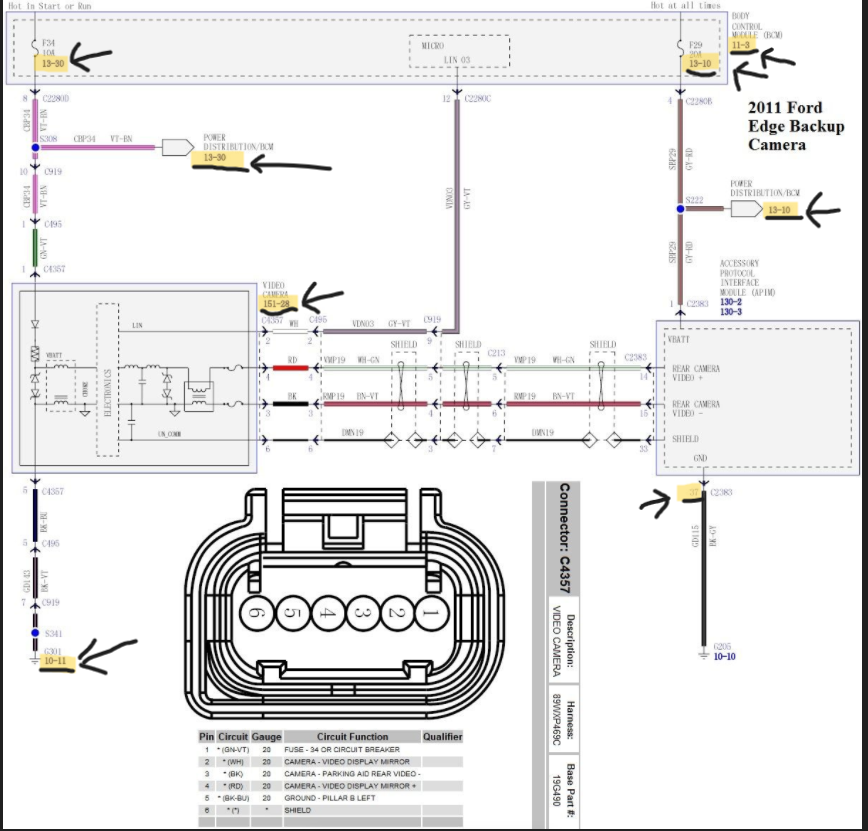Click the 2011 Ford Edge Backup Camera title
Viewport: 868px width, 831px height.
(x=796, y=127)
